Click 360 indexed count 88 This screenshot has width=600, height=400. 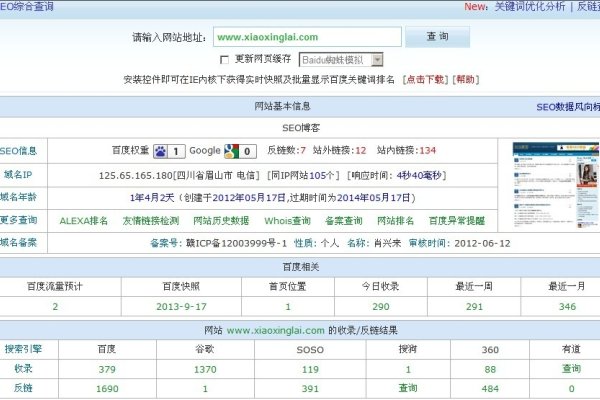490,369
